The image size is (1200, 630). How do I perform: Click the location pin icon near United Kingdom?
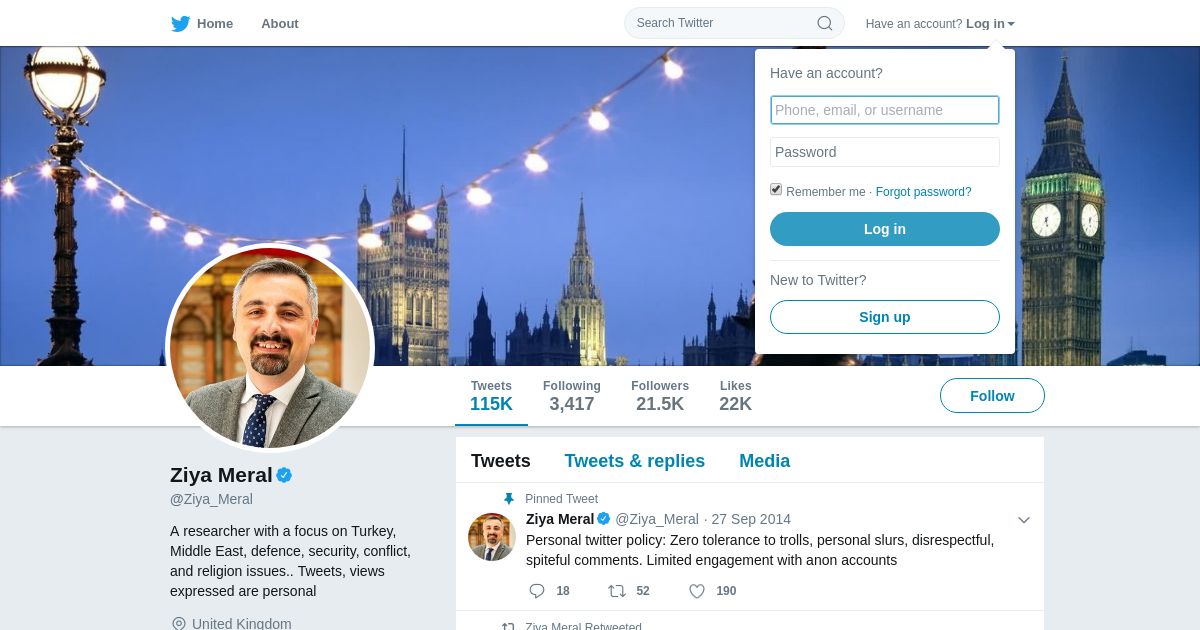click(x=179, y=624)
